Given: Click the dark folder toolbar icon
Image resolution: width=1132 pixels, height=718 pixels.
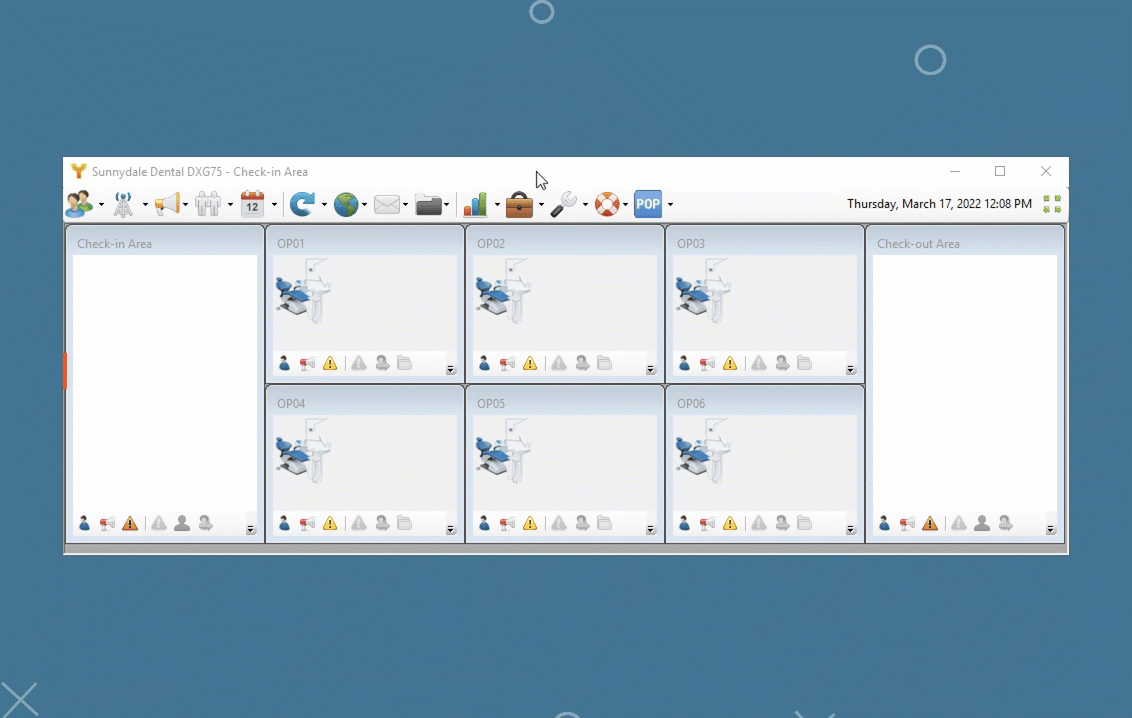Looking at the screenshot, I should click(x=429, y=206).
